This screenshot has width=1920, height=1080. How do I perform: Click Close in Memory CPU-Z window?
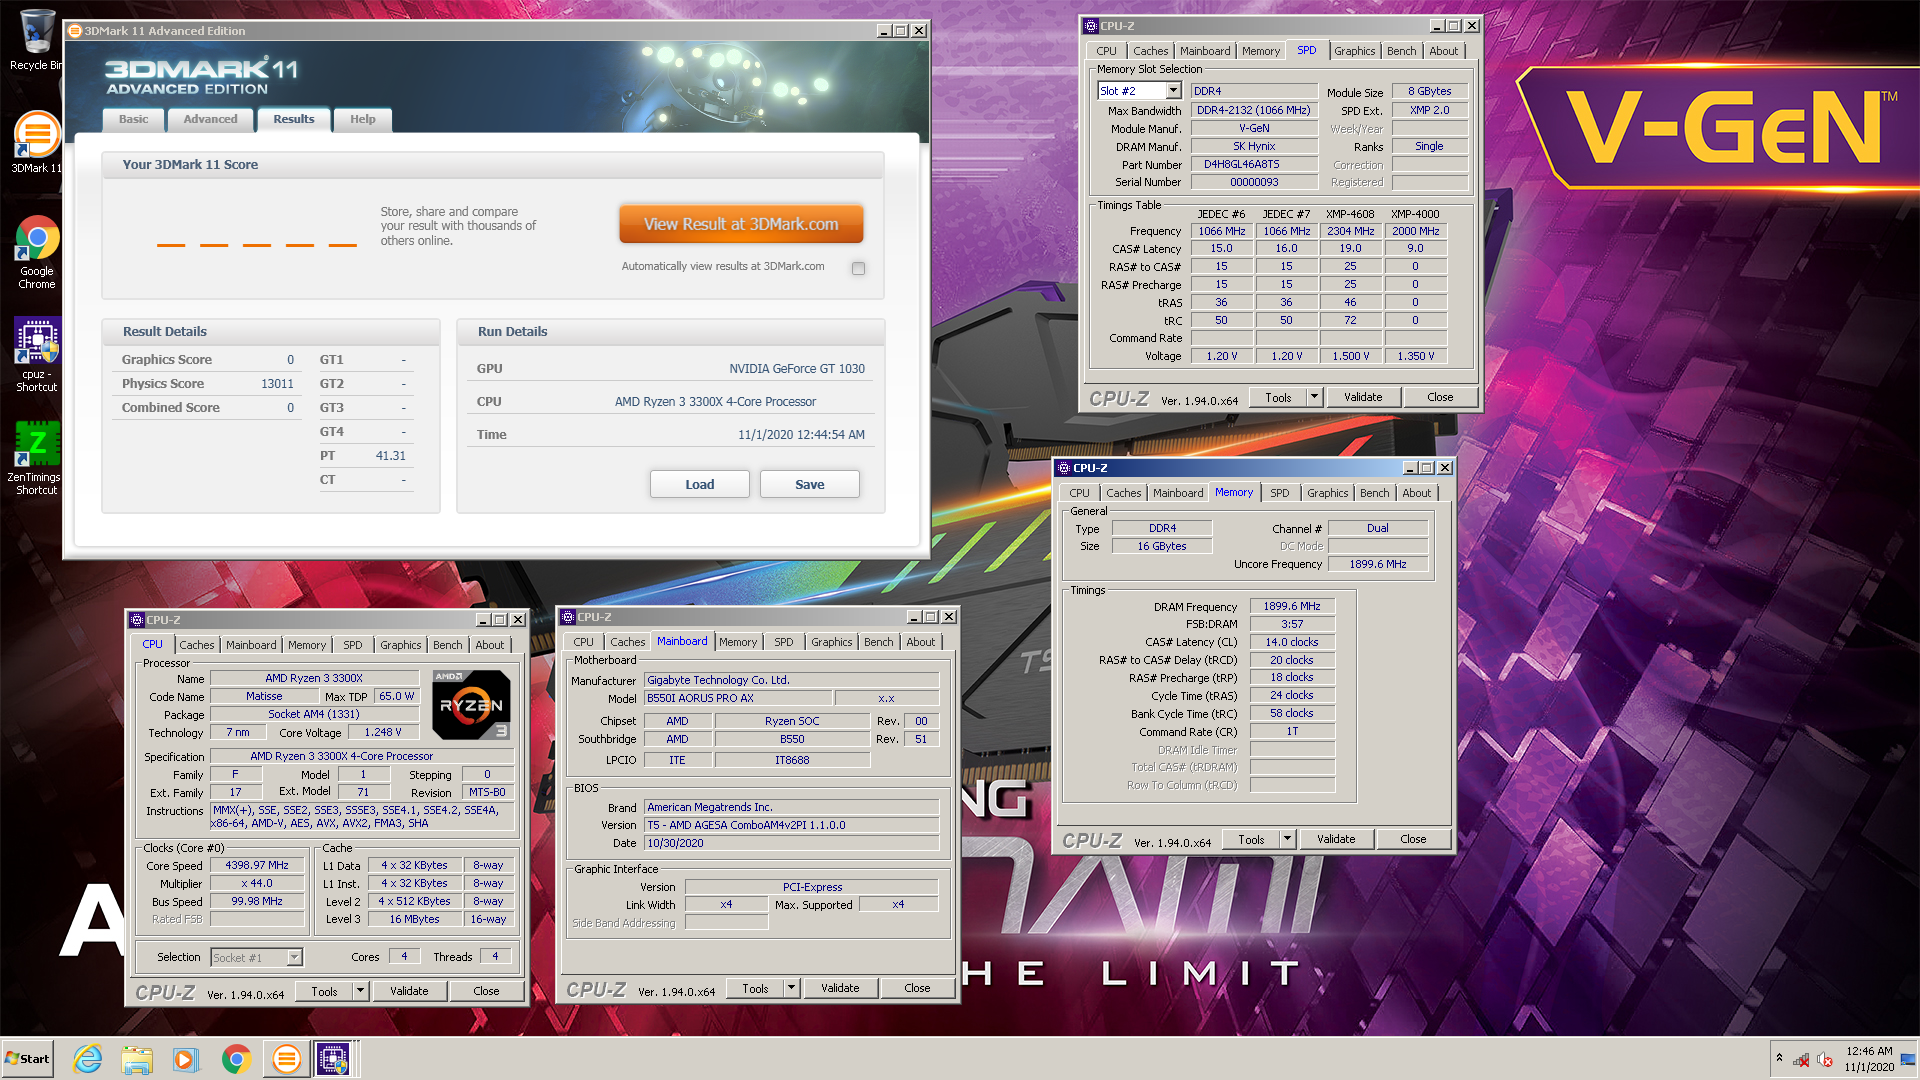tap(1413, 839)
